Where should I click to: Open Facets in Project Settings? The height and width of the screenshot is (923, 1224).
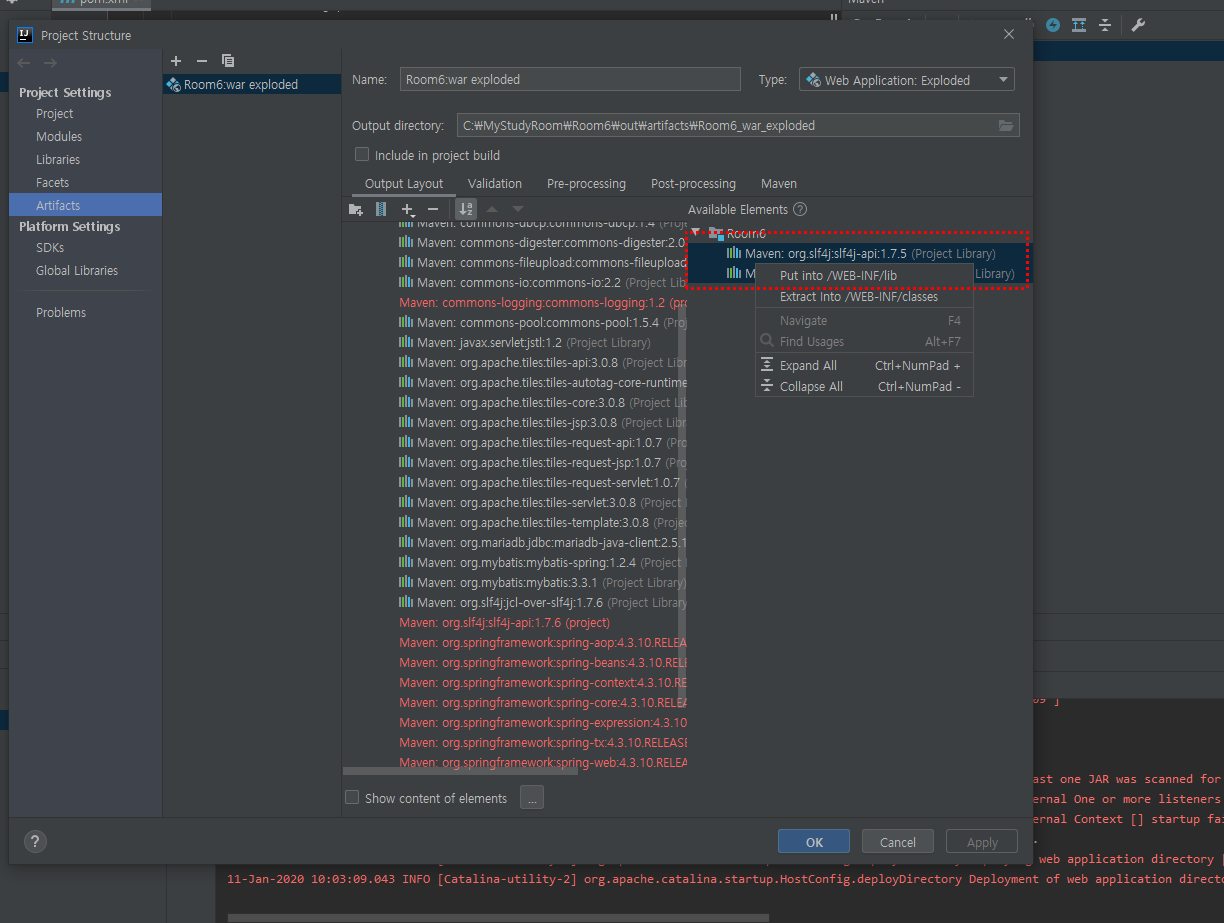tap(52, 182)
